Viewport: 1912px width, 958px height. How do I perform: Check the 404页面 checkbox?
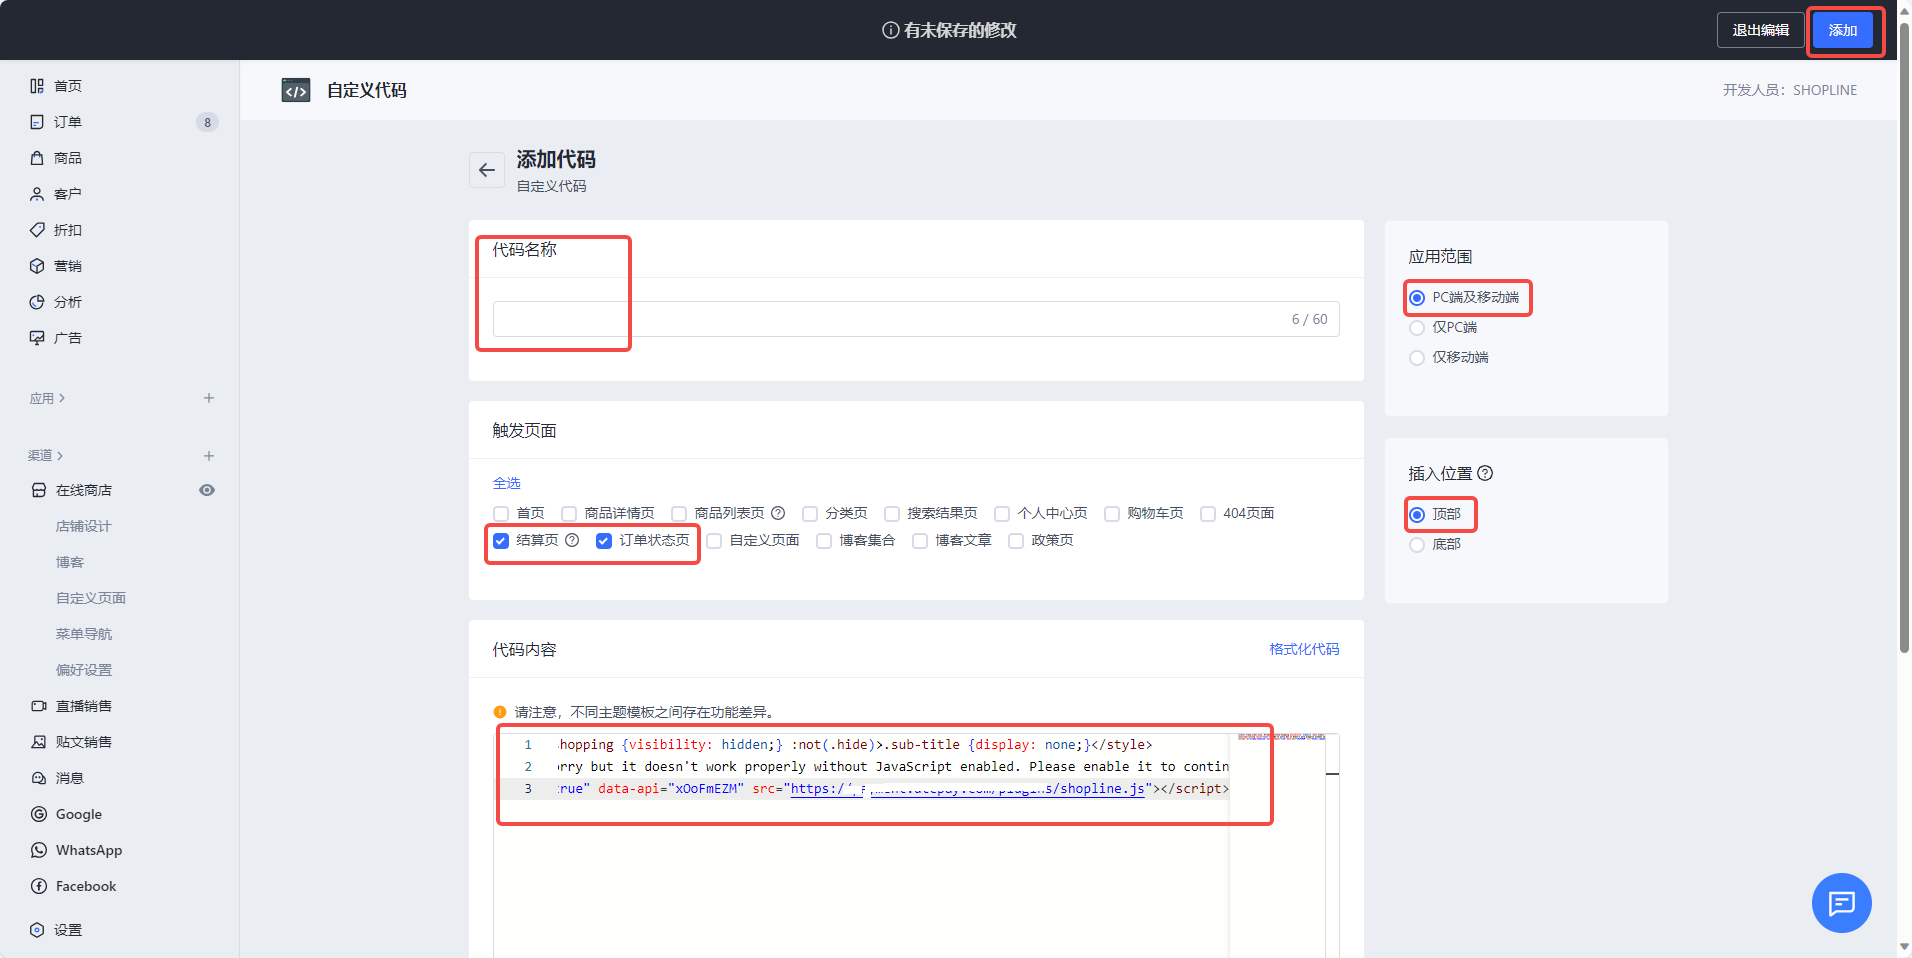point(1208,514)
